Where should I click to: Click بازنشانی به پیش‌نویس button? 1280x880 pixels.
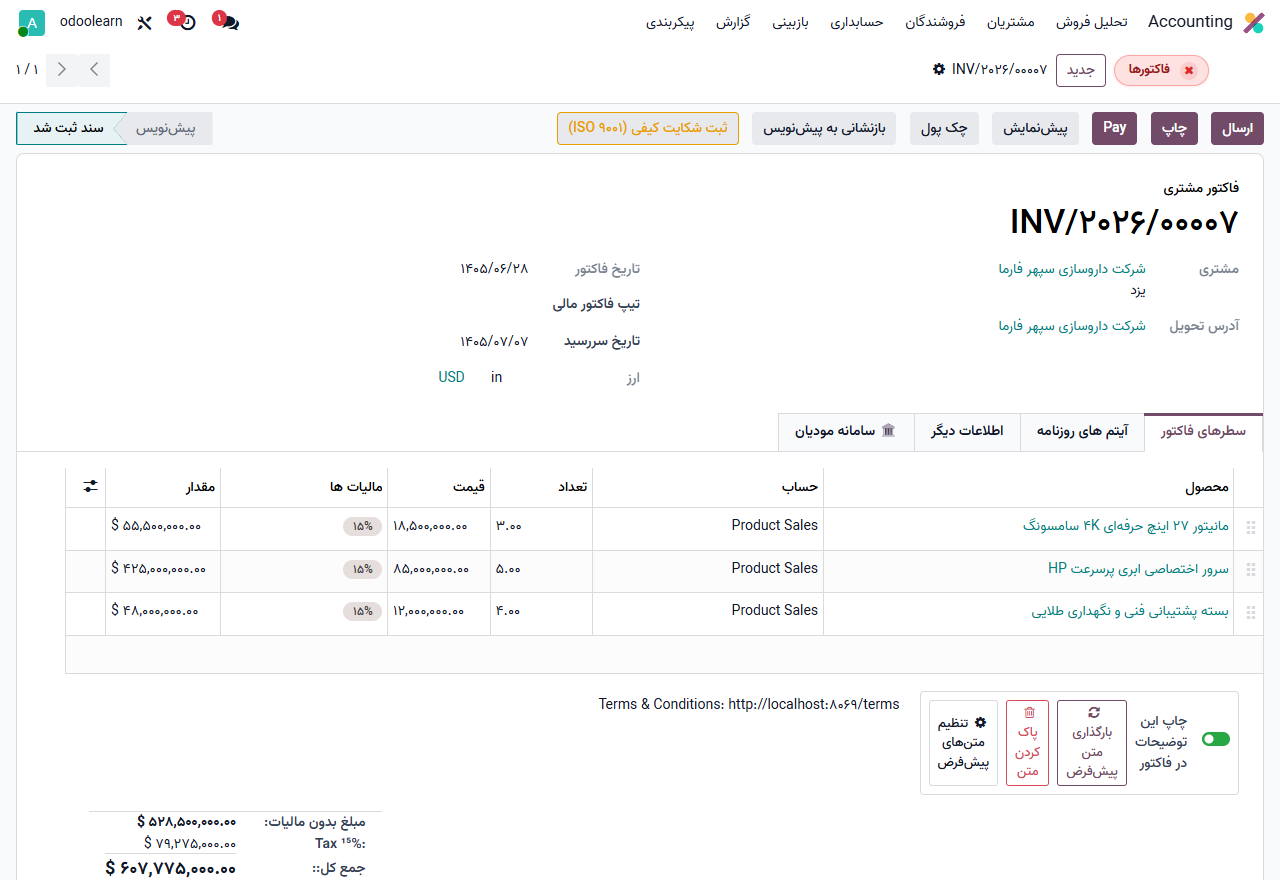tap(824, 129)
